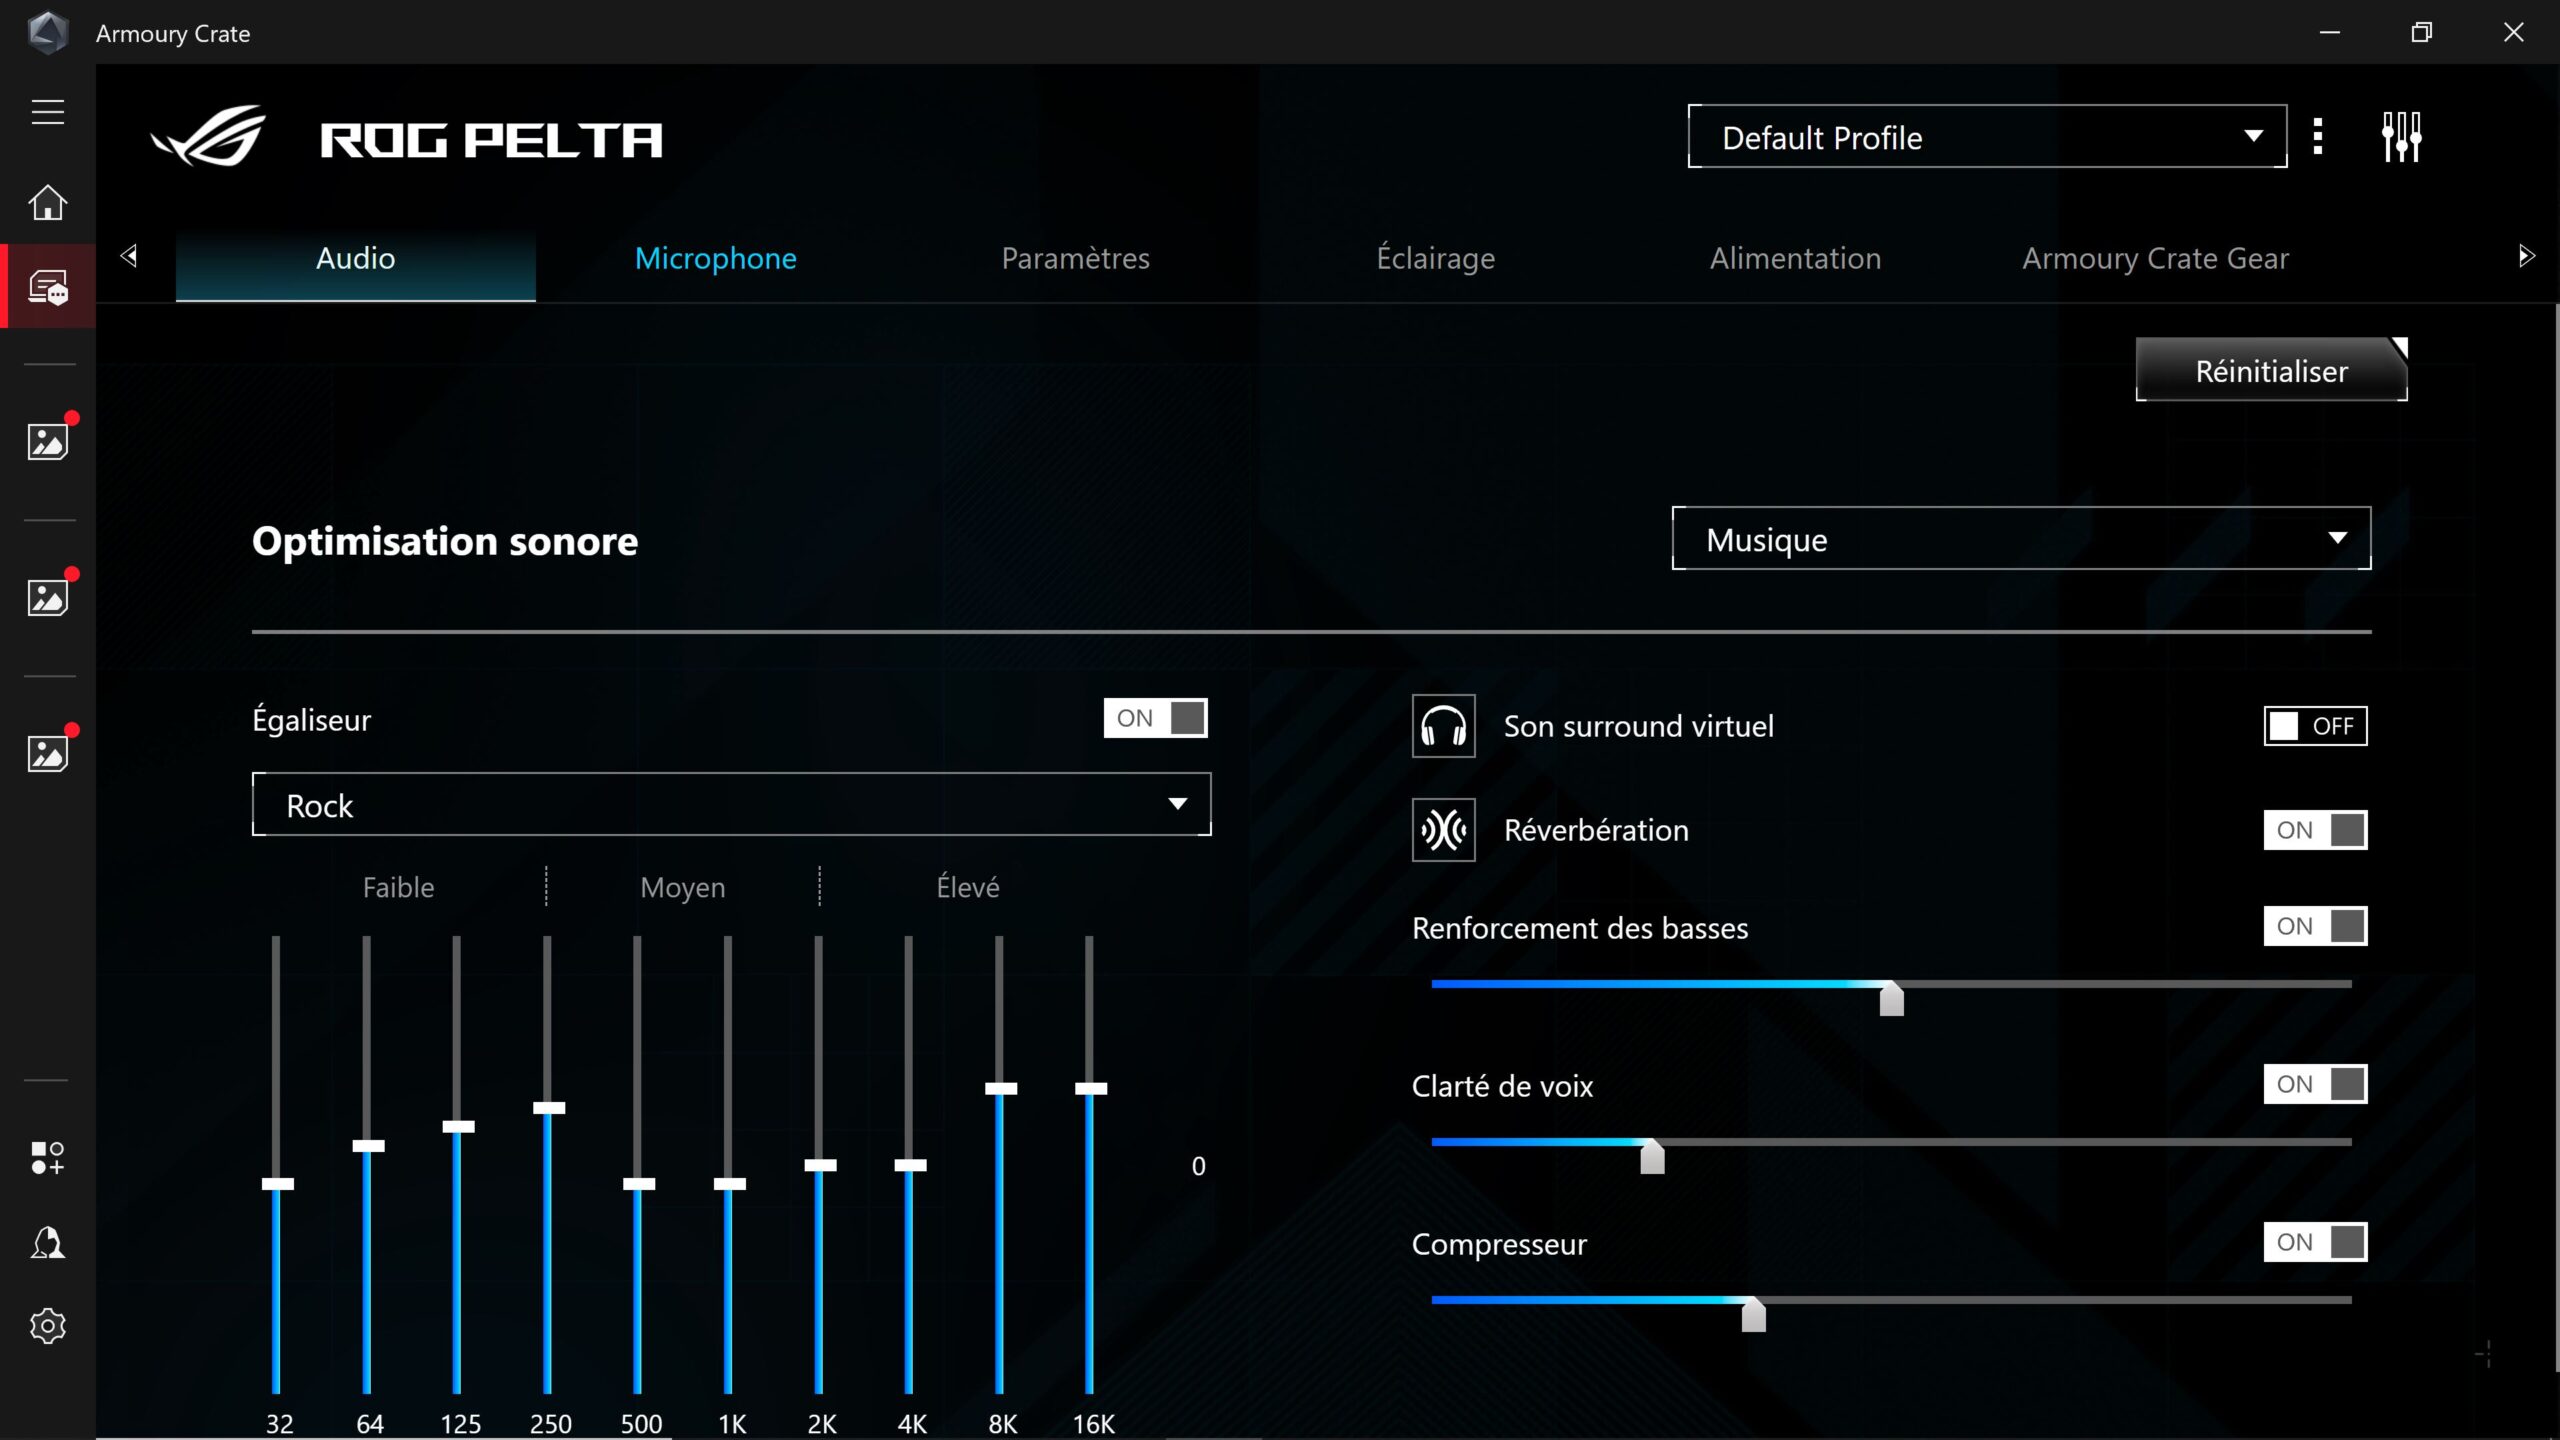Switch to the Microphone tab
This screenshot has width=2560, height=1440.
click(x=715, y=259)
